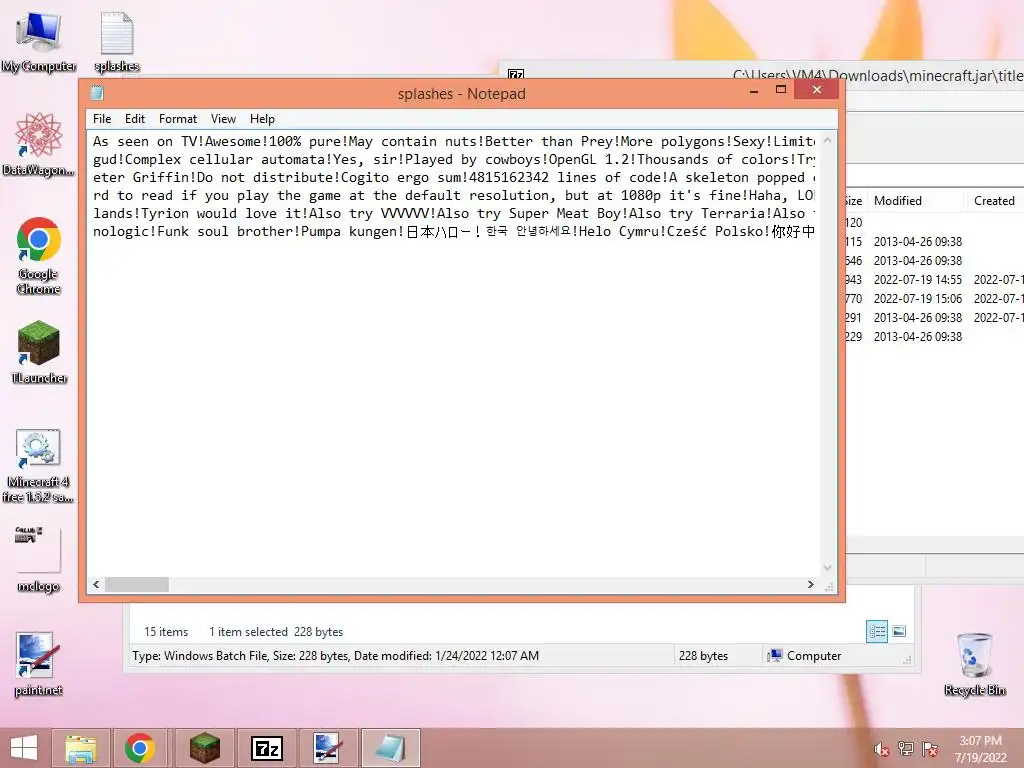This screenshot has height=768, width=1024.
Task: Click the Computer label in Explorer status bar
Action: [814, 656]
